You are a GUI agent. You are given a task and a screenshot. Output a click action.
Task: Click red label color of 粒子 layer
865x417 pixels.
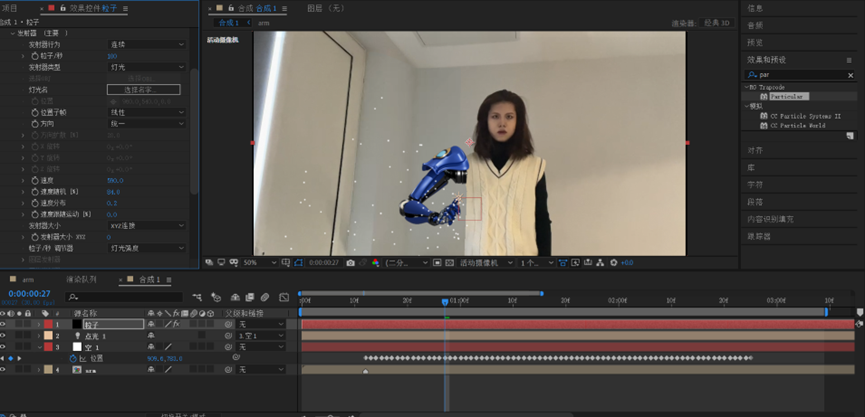[48, 324]
